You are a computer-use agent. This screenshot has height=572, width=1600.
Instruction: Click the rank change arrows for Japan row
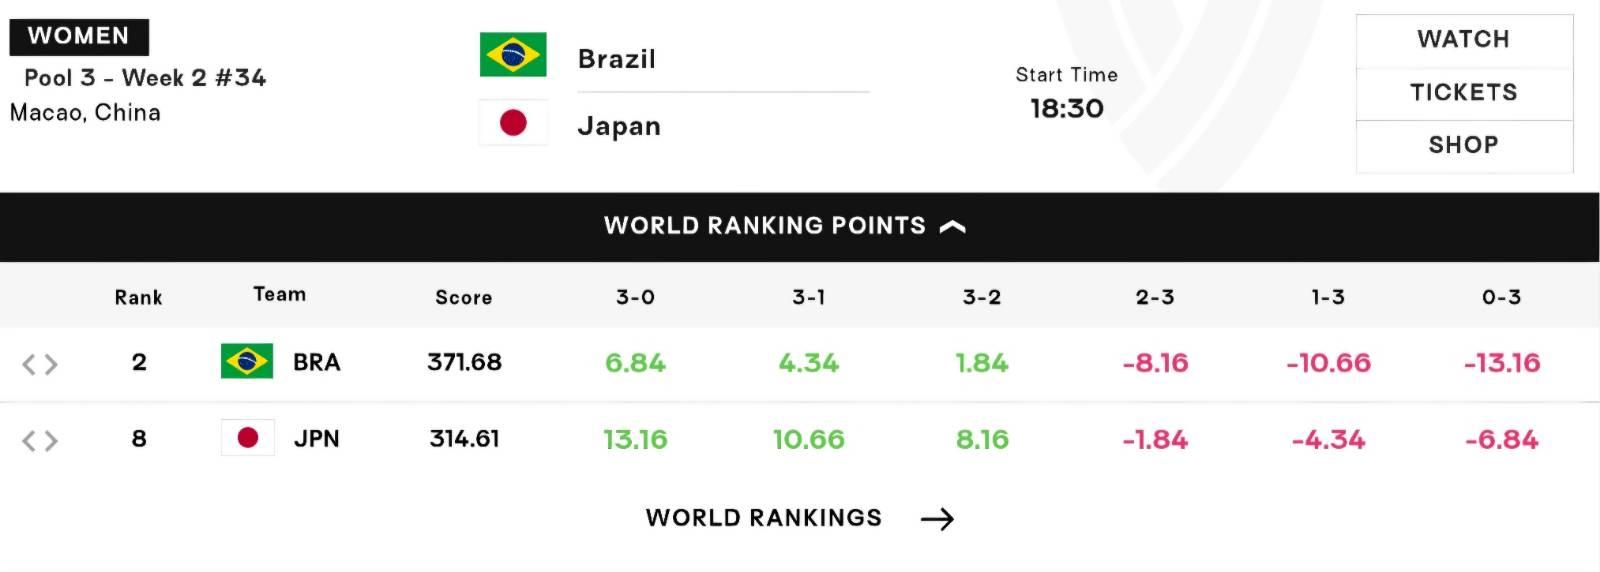point(40,440)
